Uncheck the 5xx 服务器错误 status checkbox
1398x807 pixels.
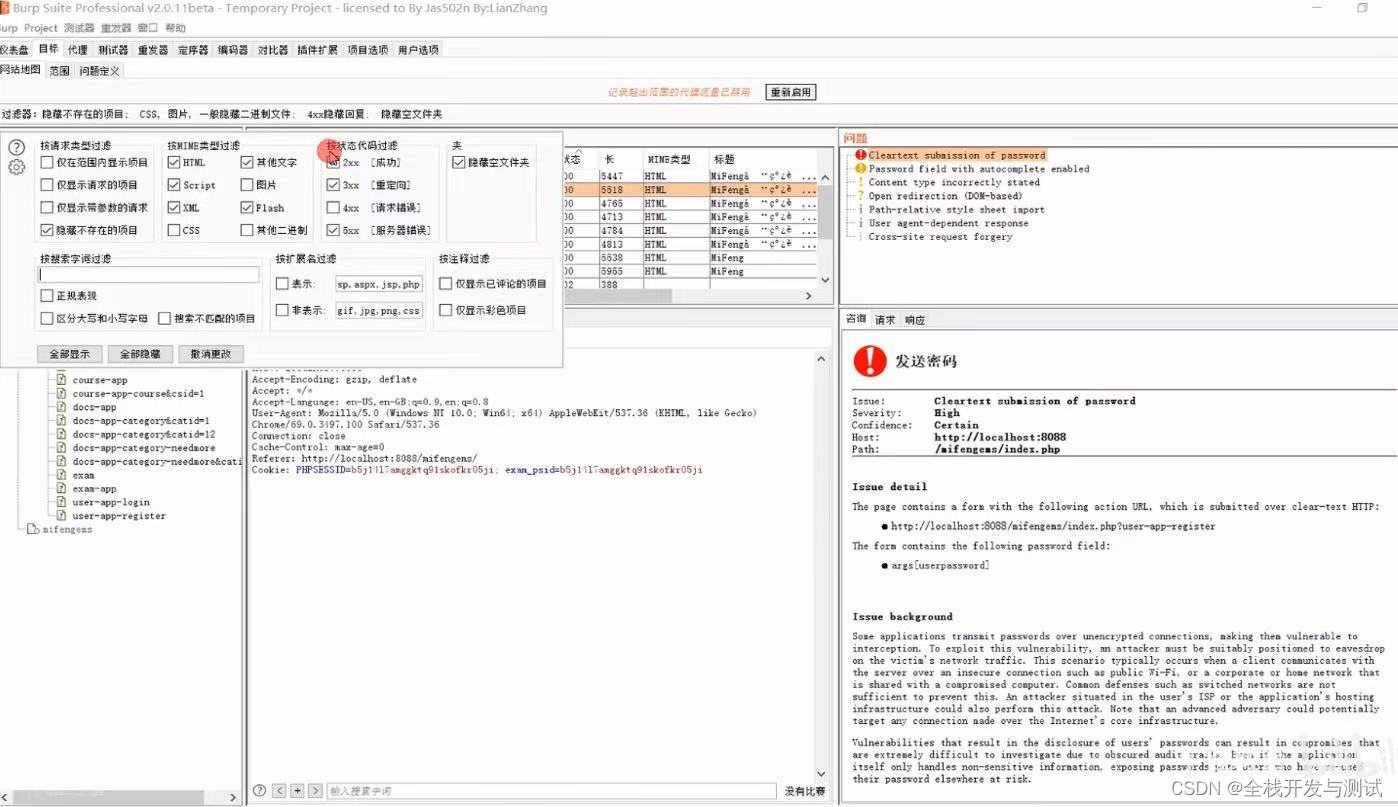tap(333, 230)
